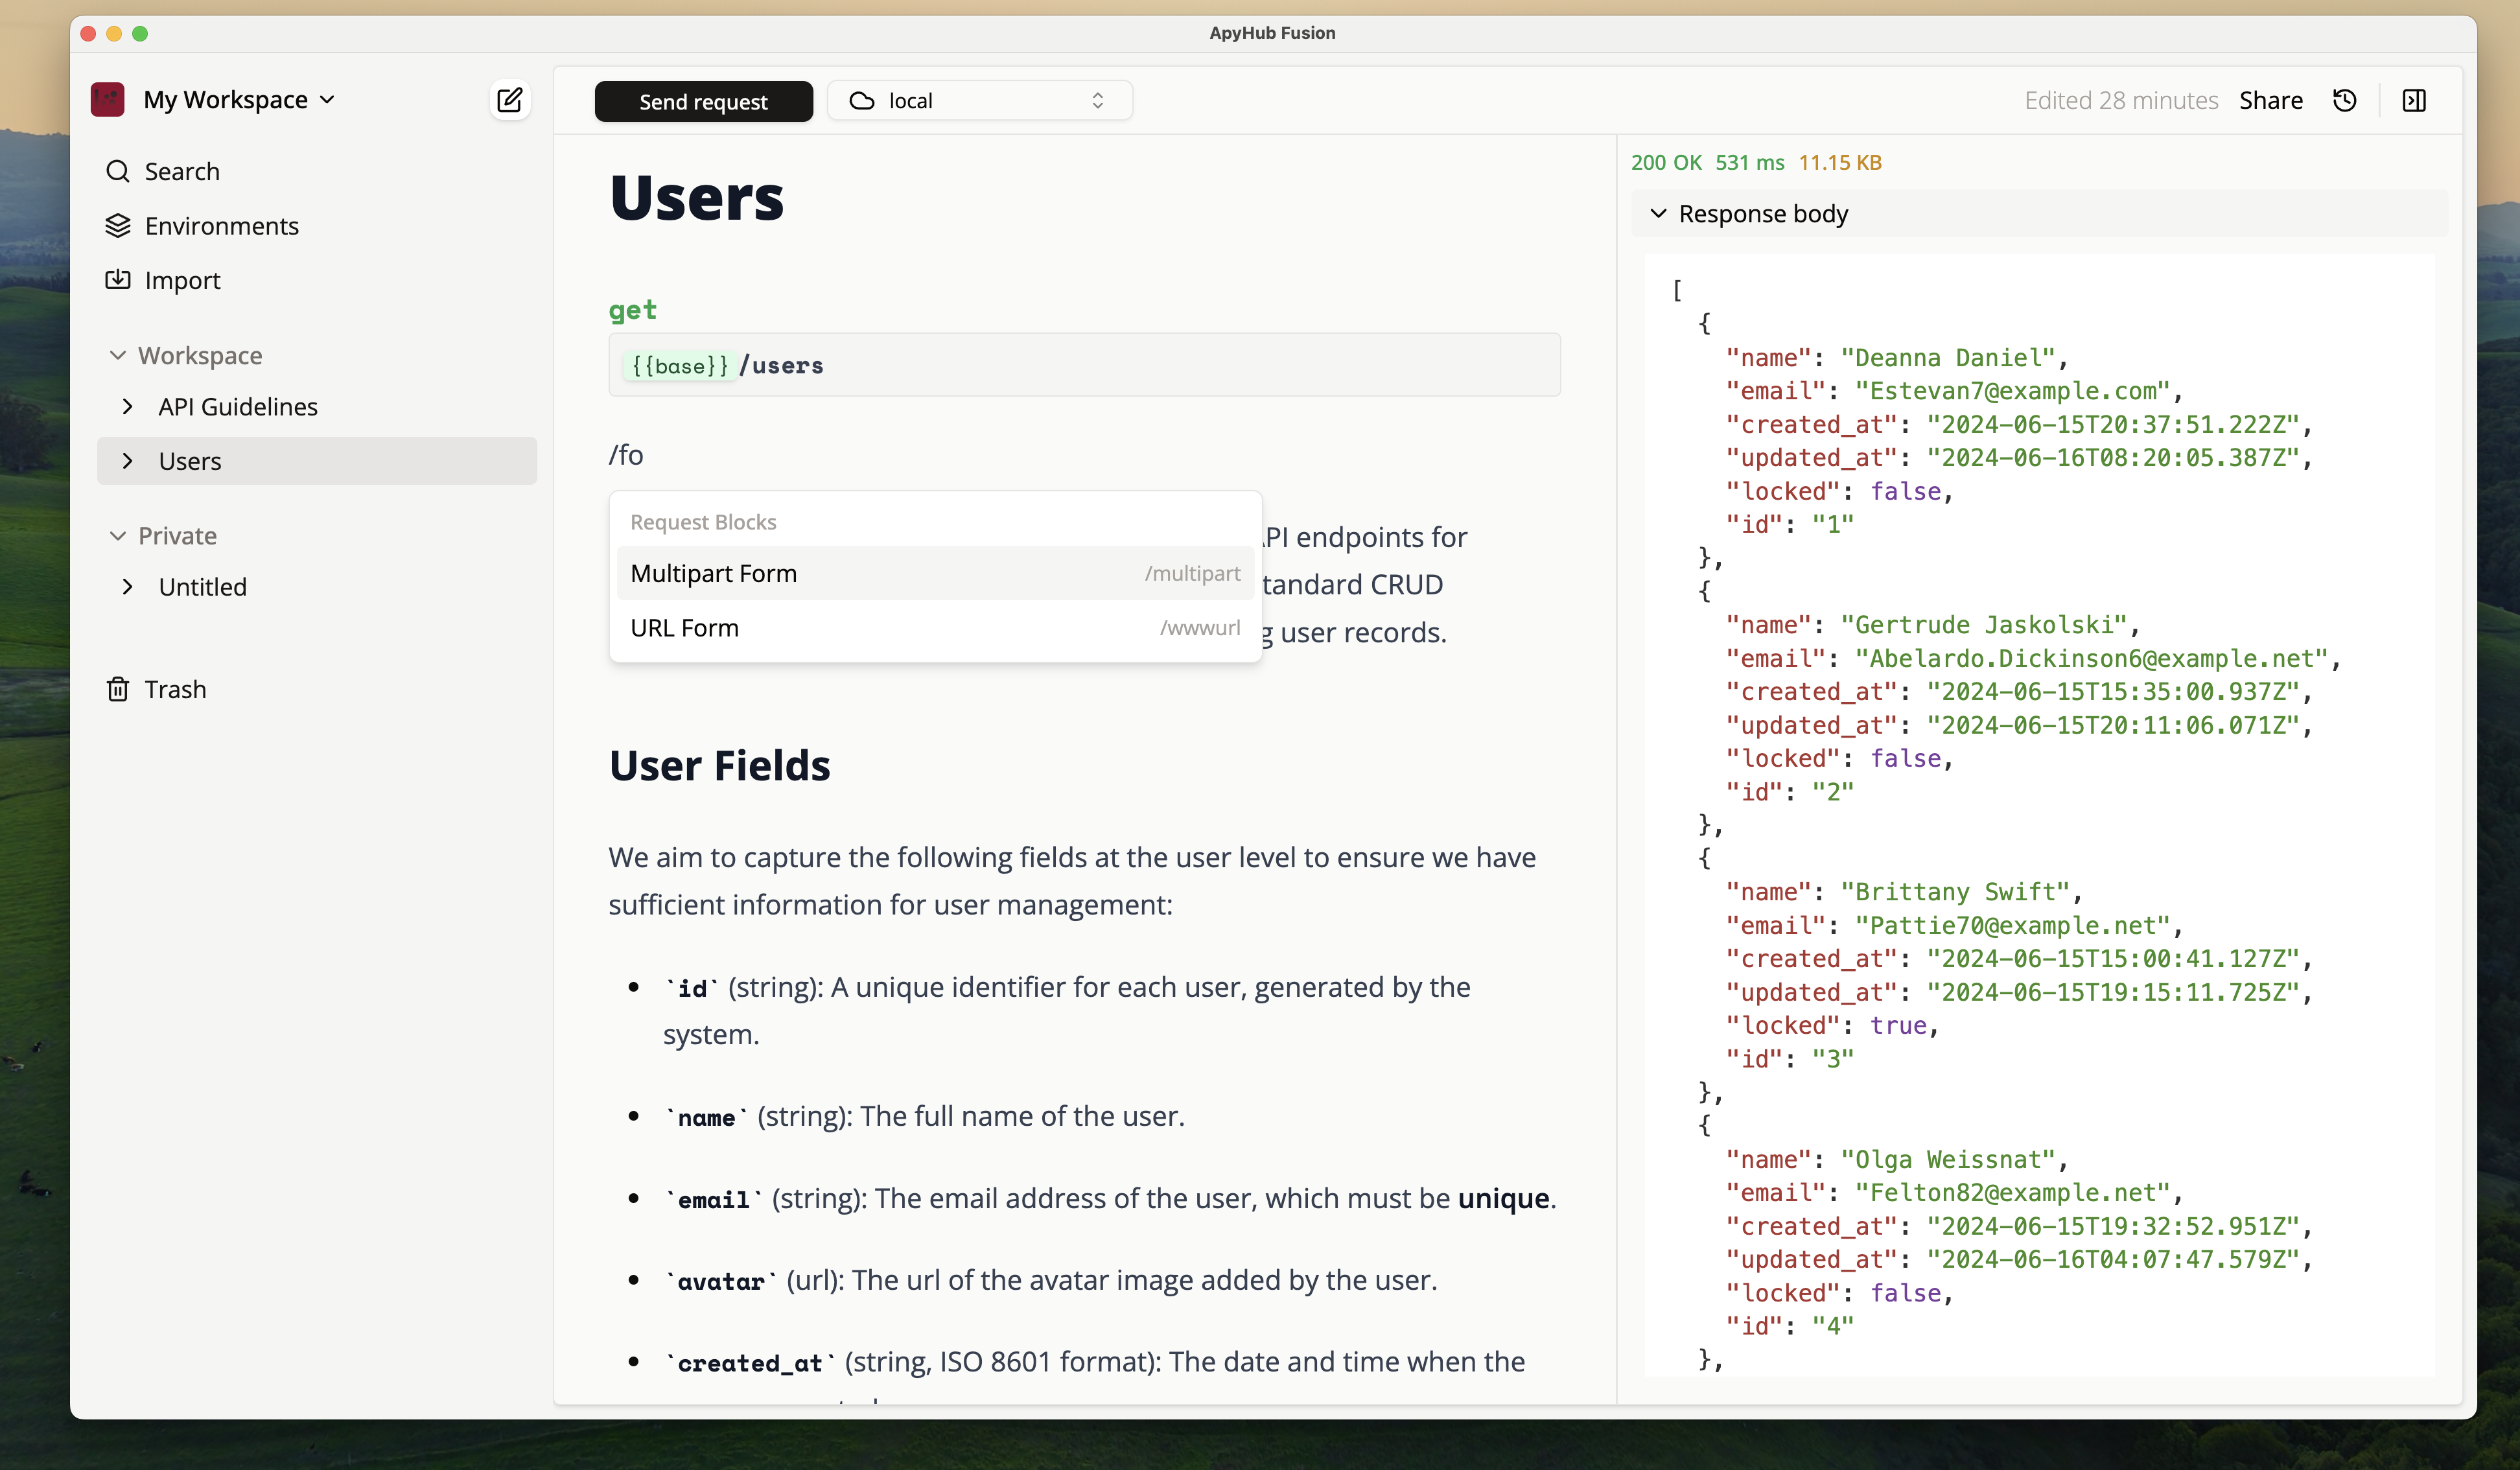The height and width of the screenshot is (1470, 2520).
Task: Click the Trash bin icon
Action: (118, 689)
